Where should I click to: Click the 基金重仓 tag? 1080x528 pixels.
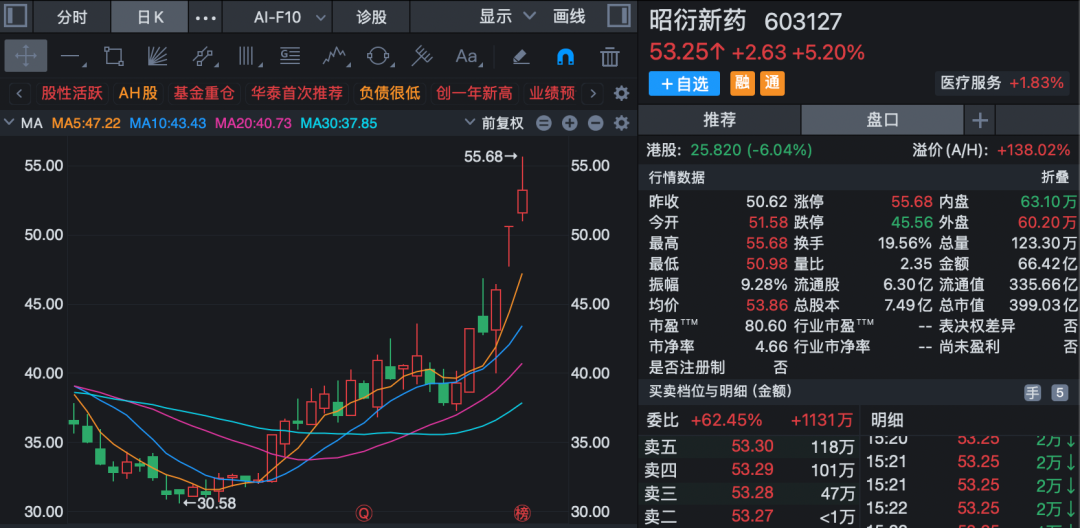(x=203, y=93)
